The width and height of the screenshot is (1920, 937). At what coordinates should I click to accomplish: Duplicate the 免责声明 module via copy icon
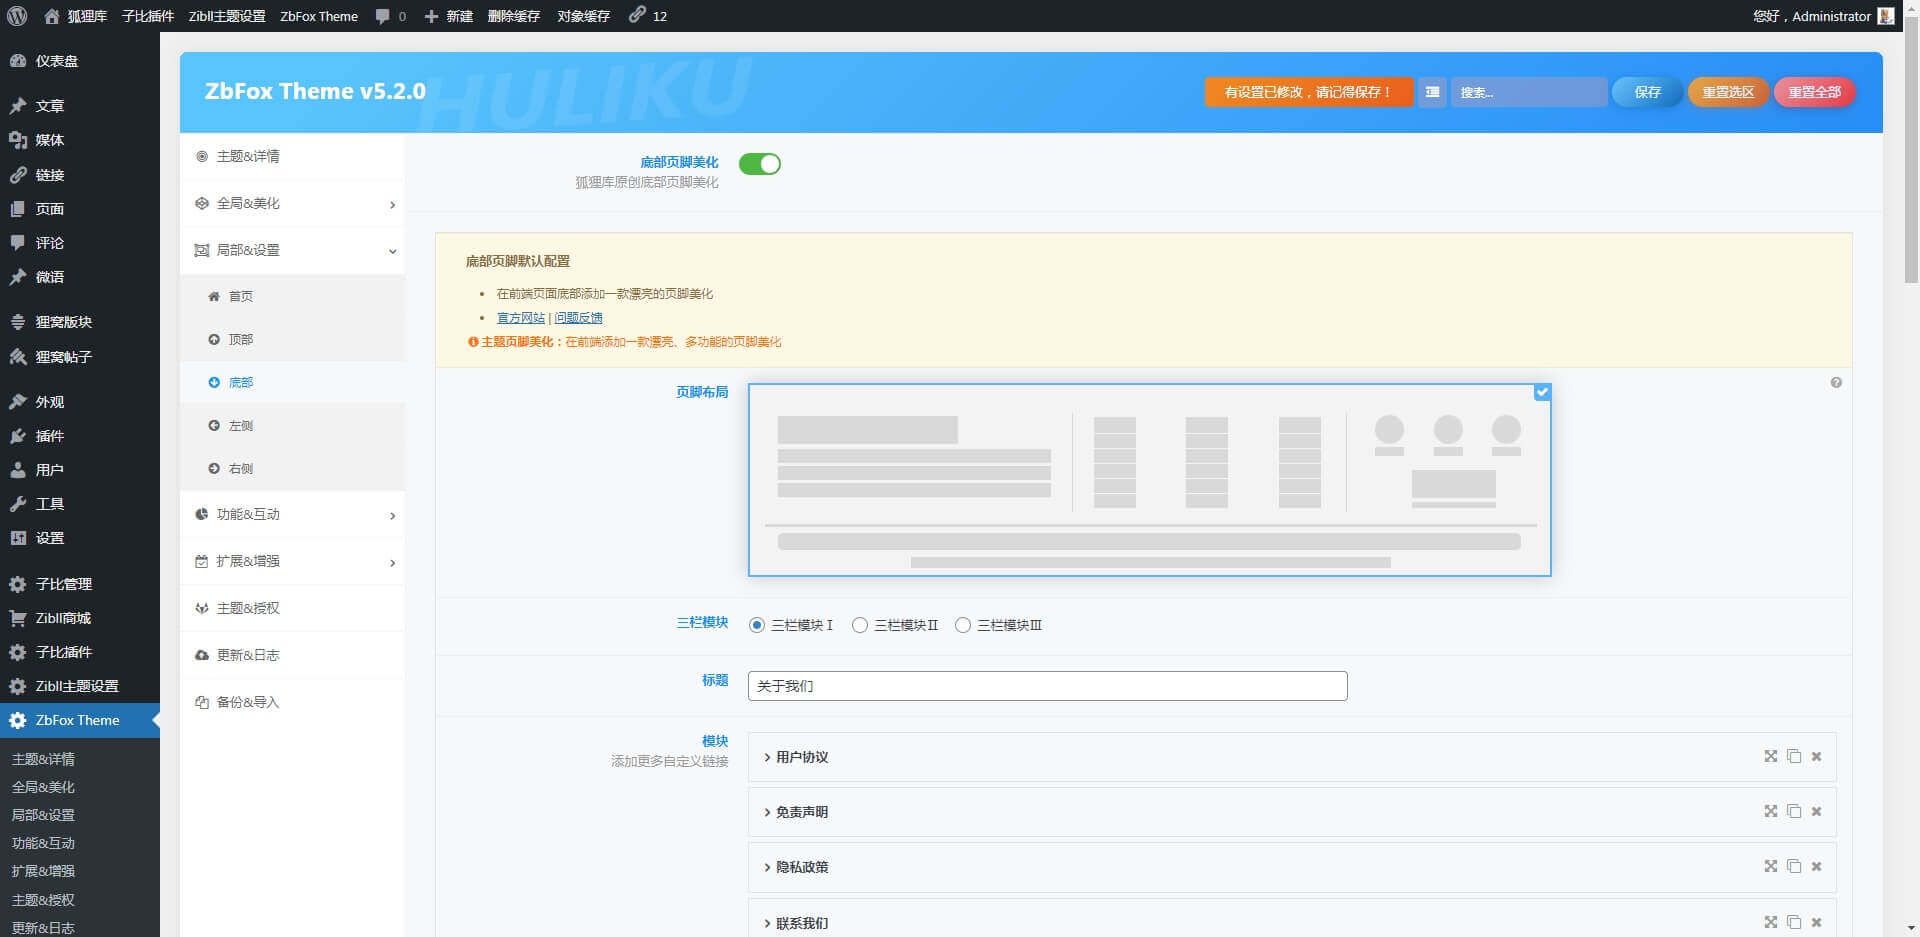tap(1794, 812)
